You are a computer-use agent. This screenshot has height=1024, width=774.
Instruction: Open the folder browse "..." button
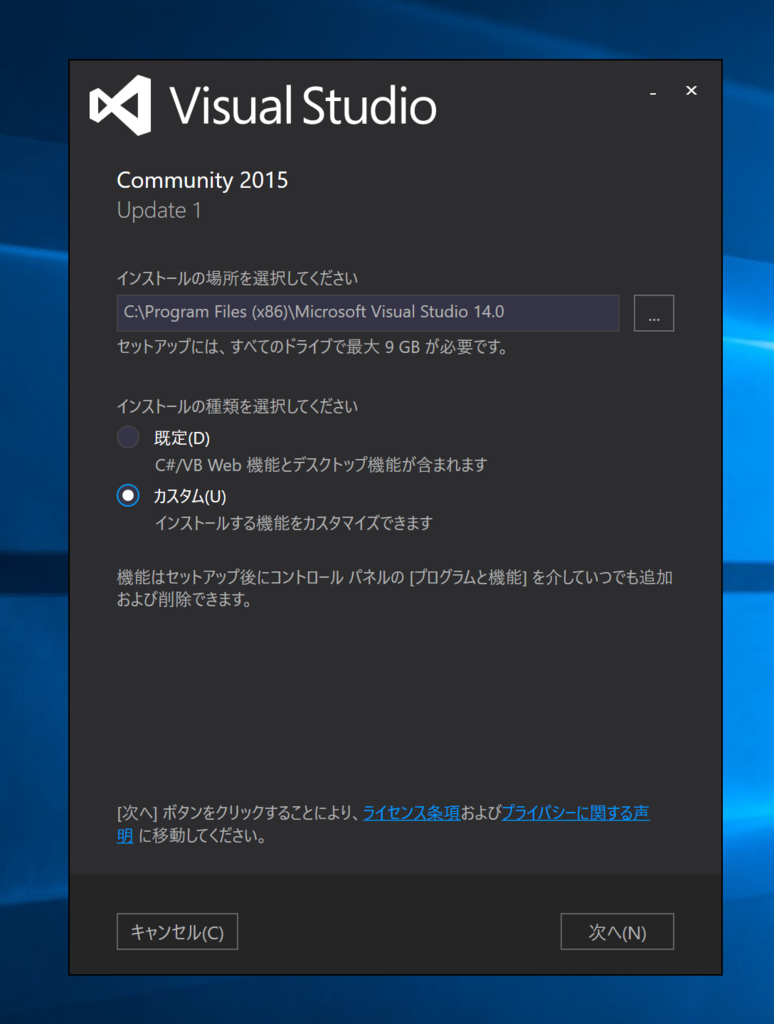(654, 313)
